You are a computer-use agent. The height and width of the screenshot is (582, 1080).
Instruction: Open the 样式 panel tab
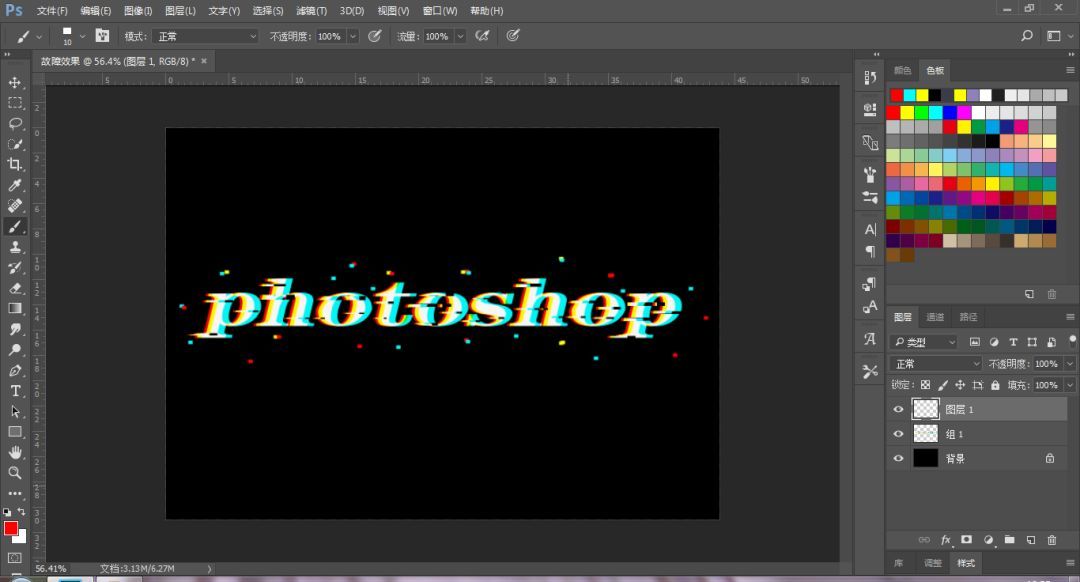pyautogui.click(x=966, y=563)
